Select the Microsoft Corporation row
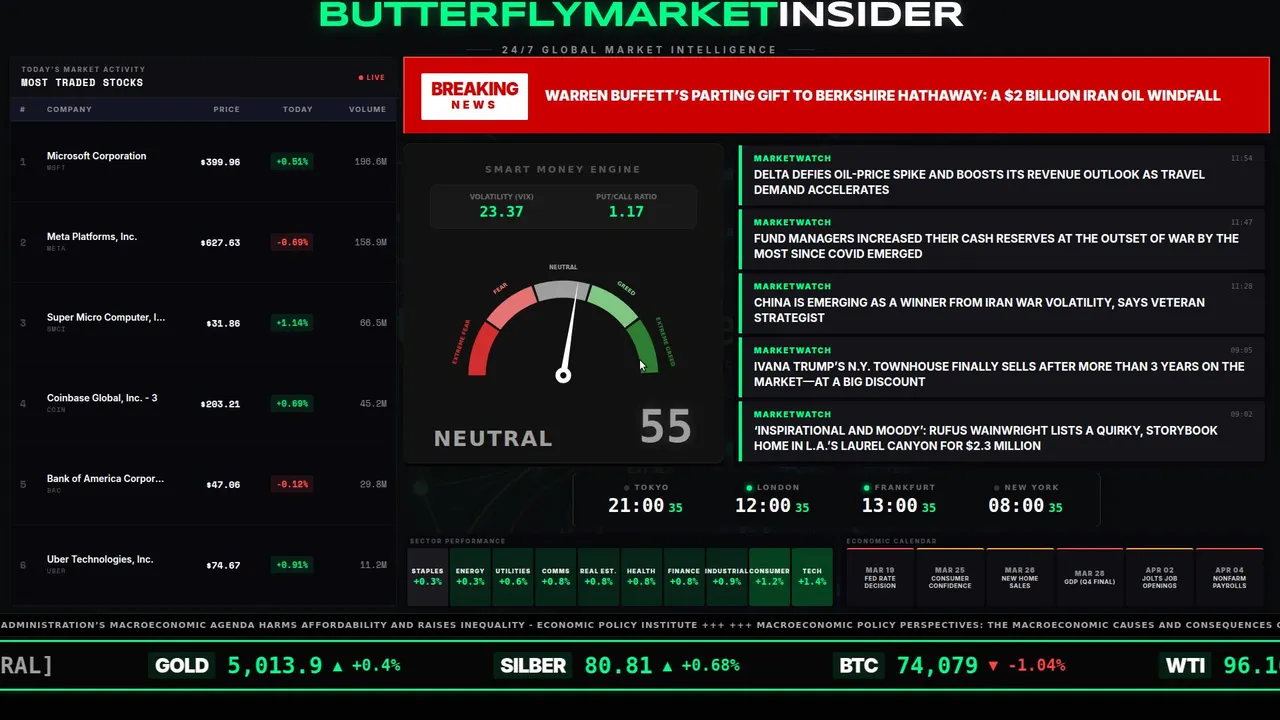 (x=203, y=161)
